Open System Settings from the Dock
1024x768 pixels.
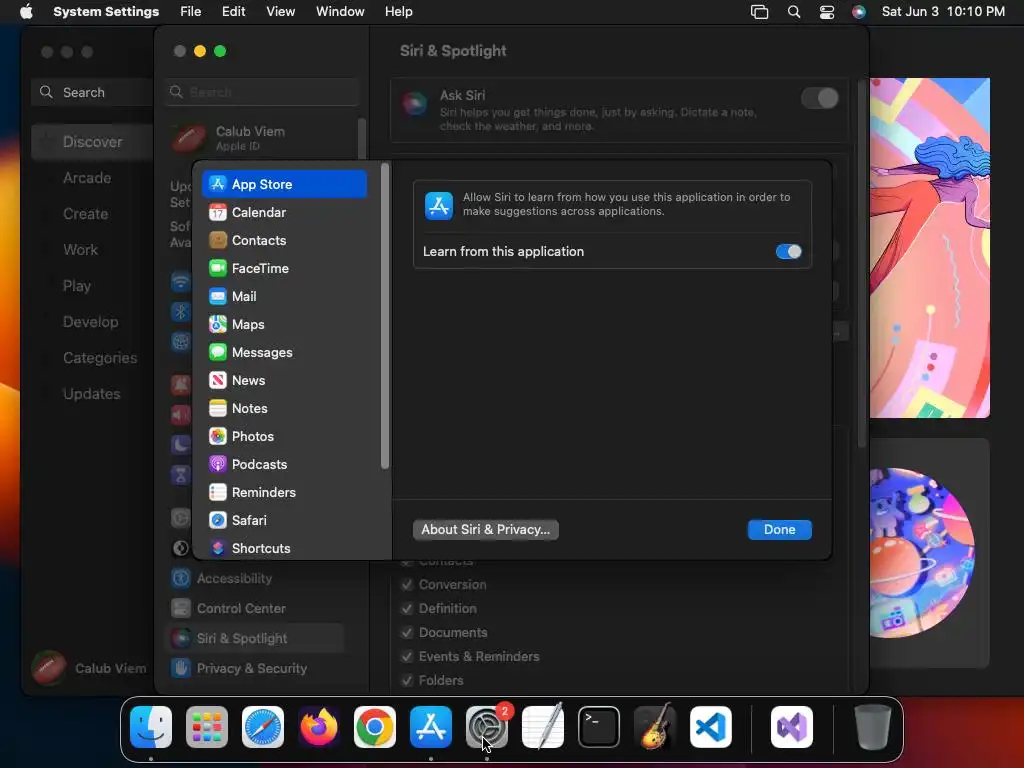(487, 727)
